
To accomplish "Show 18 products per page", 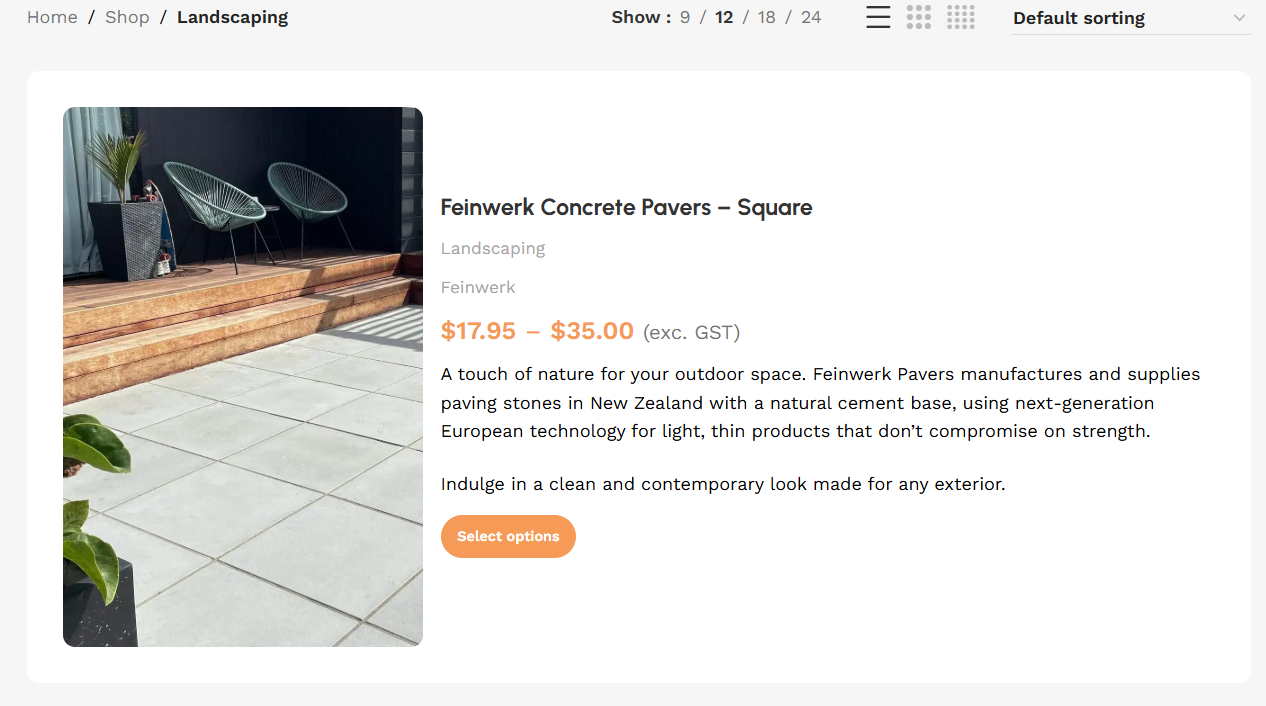I will click(767, 17).
